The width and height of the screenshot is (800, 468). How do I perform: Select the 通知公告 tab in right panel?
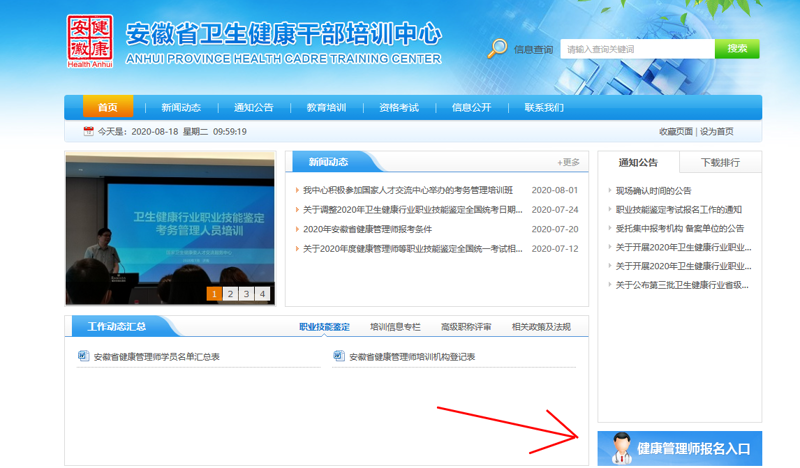pos(638,162)
